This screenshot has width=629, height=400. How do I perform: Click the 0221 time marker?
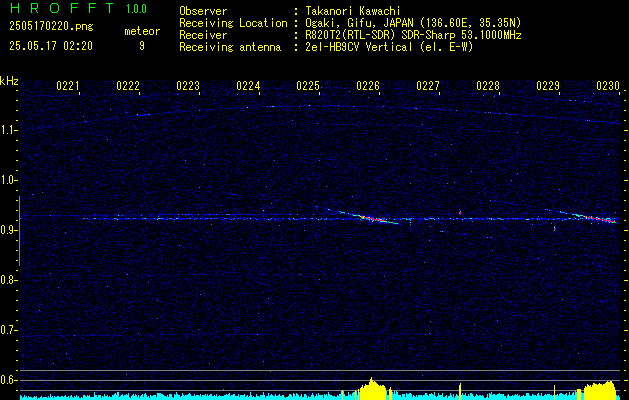coord(68,86)
